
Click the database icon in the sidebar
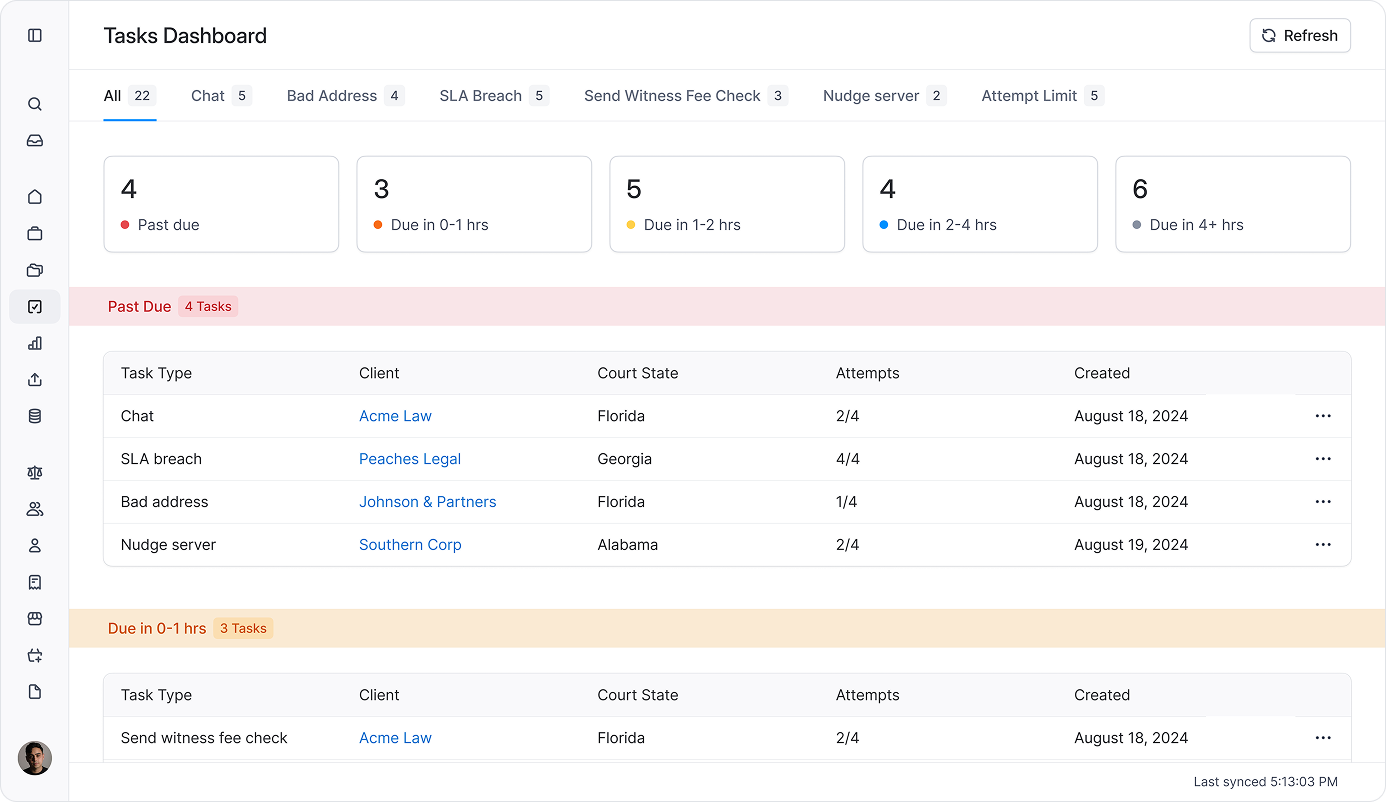coord(35,415)
